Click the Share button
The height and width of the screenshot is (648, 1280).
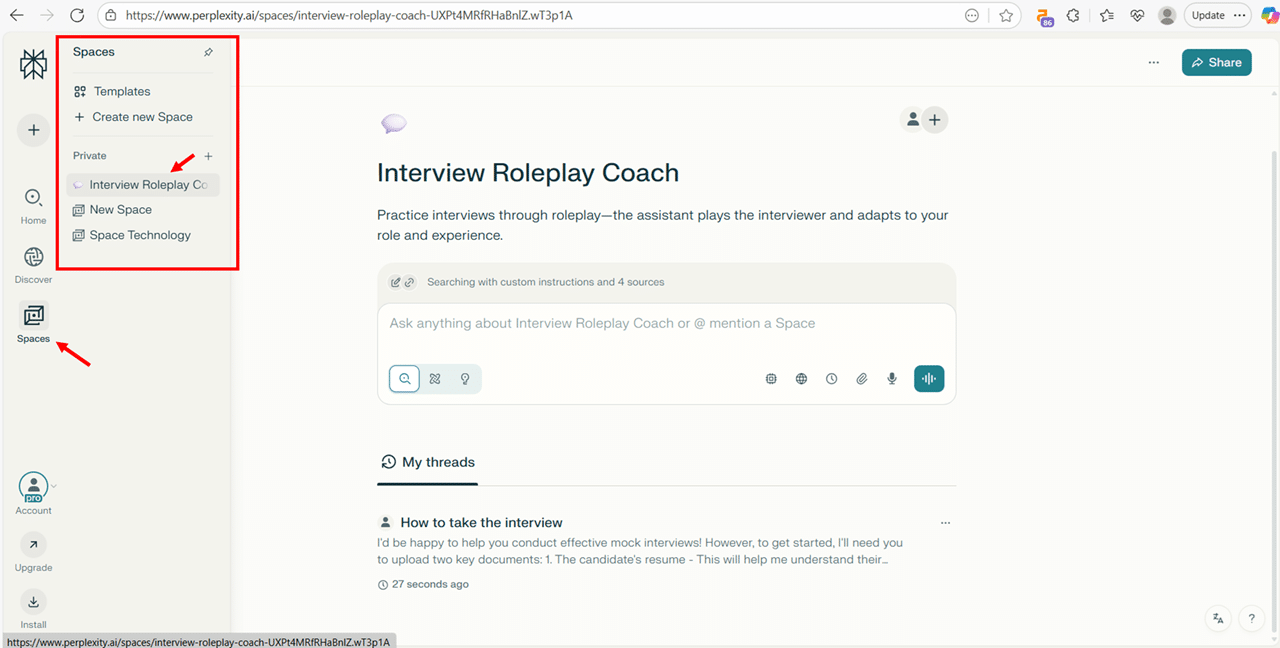tap(1216, 62)
